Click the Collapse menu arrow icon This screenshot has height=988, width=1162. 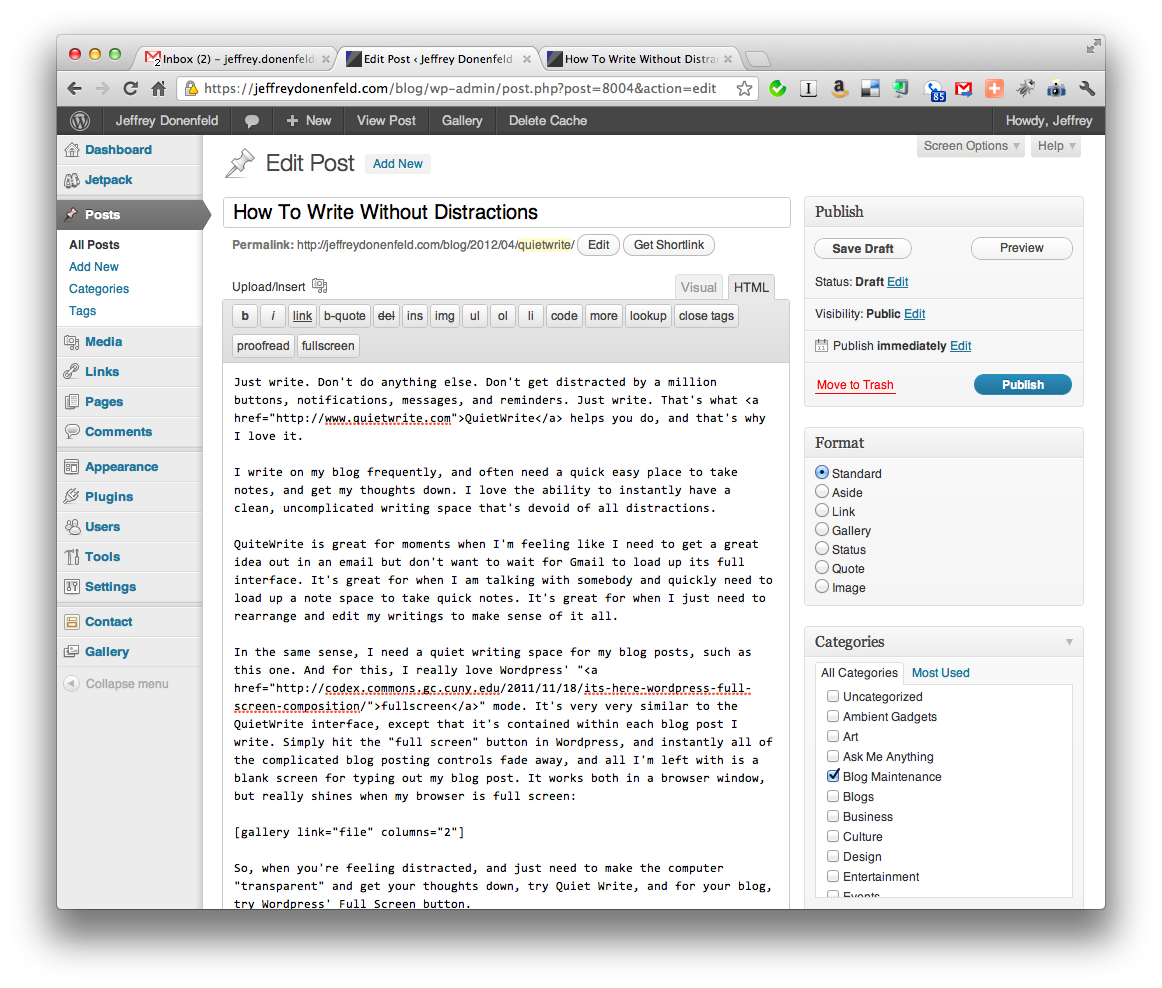[x=72, y=683]
